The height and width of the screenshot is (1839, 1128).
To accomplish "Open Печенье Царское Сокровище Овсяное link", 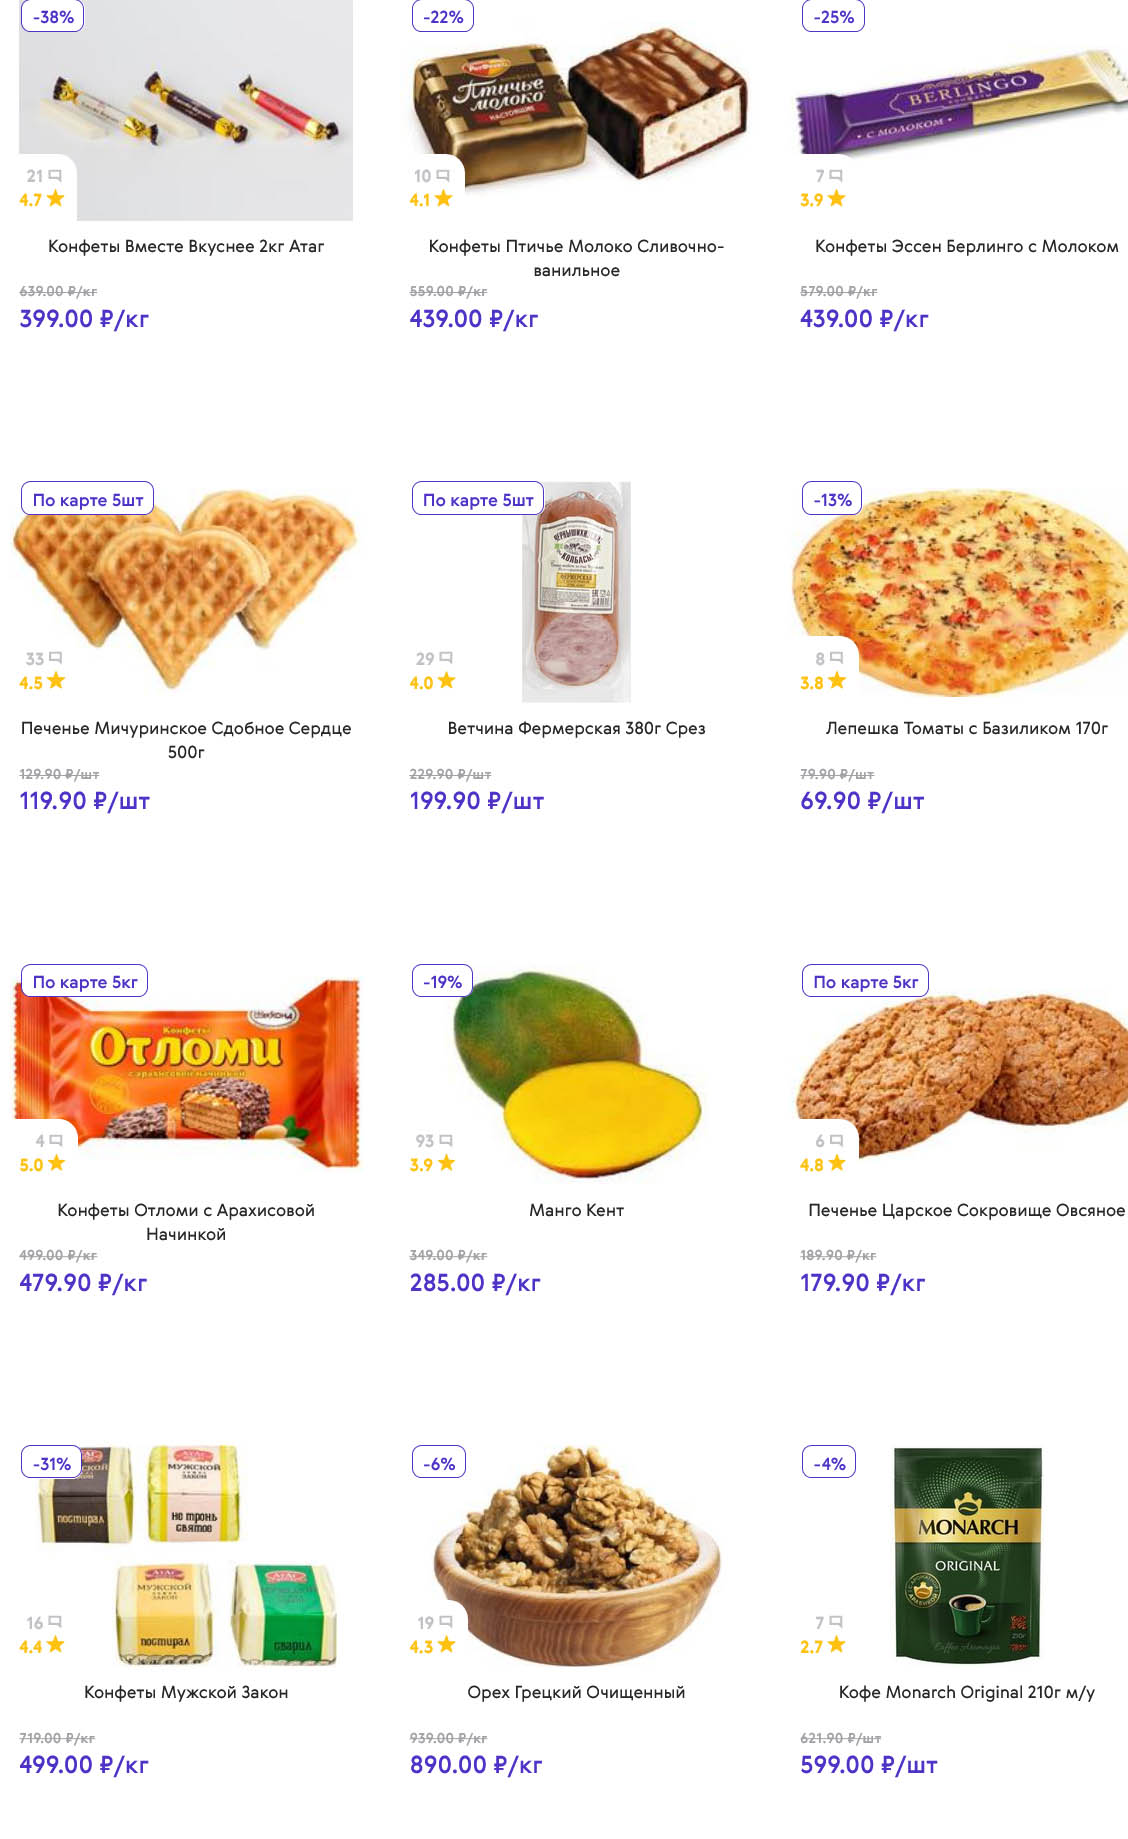I will click(966, 1210).
